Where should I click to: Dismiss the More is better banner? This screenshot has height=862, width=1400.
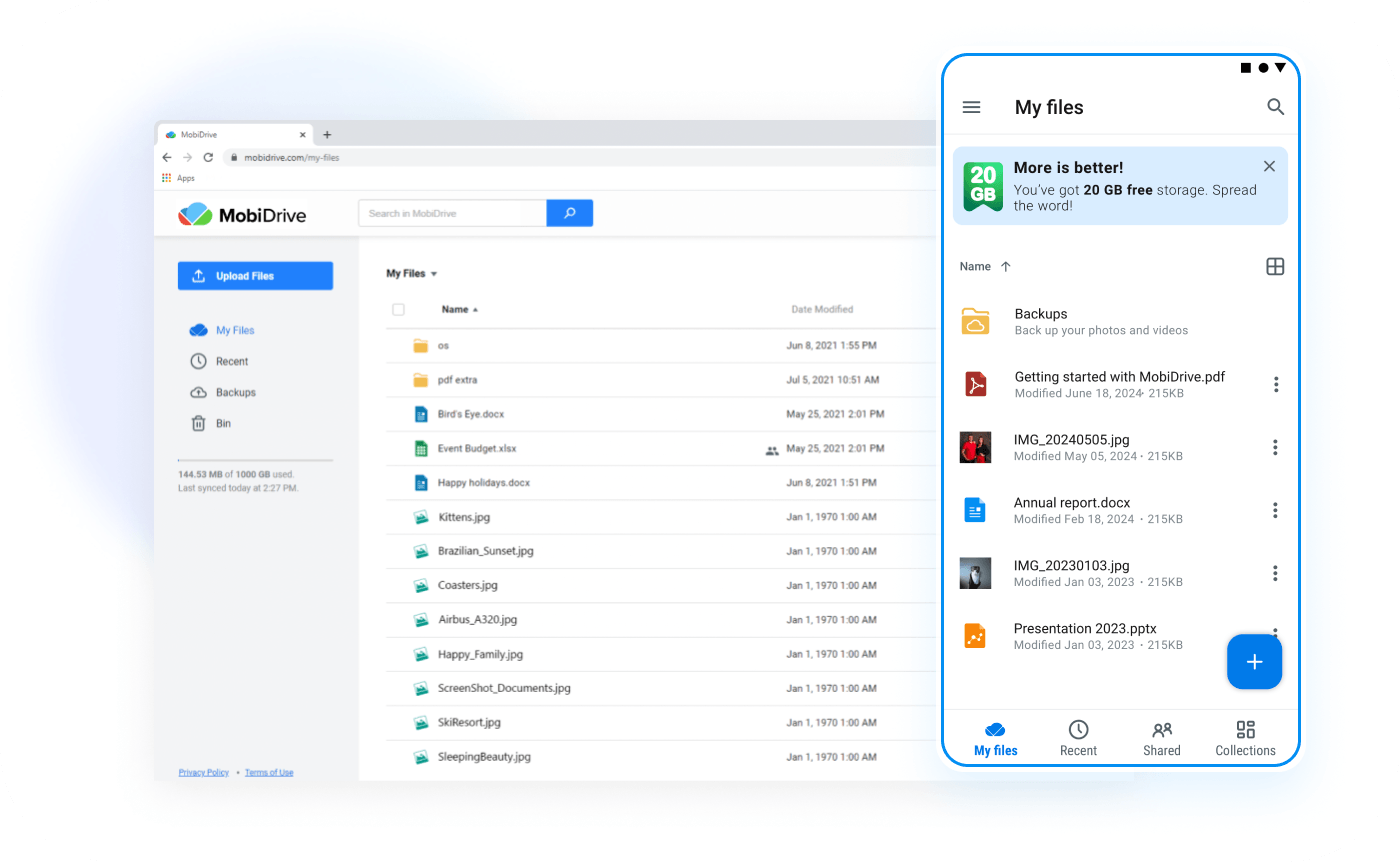coord(1269,167)
